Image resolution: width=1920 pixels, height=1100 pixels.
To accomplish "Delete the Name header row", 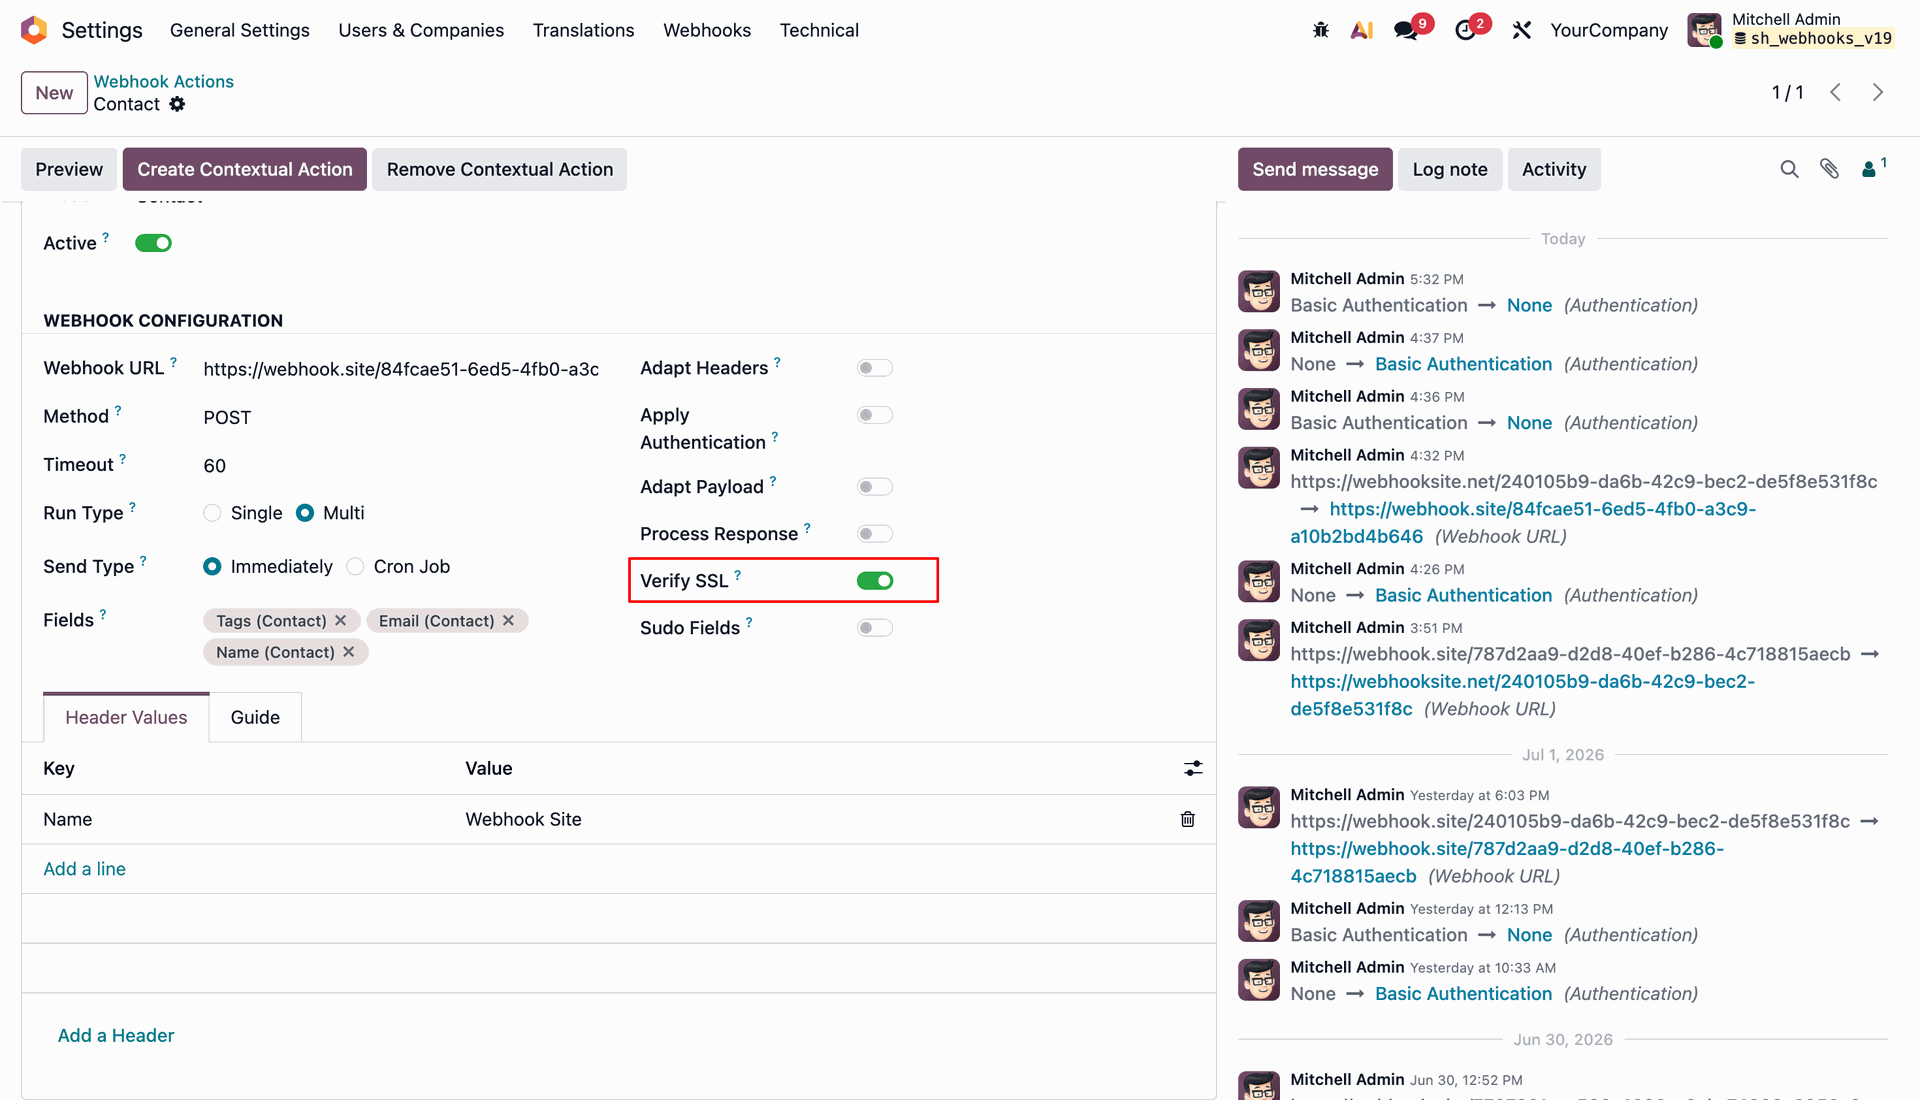I will [1188, 819].
